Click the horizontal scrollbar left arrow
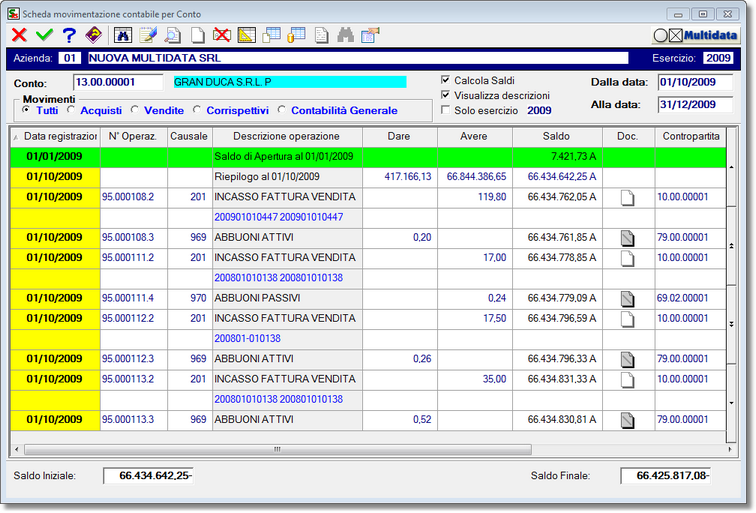Screen dimensions: 756x513 [x=16, y=450]
